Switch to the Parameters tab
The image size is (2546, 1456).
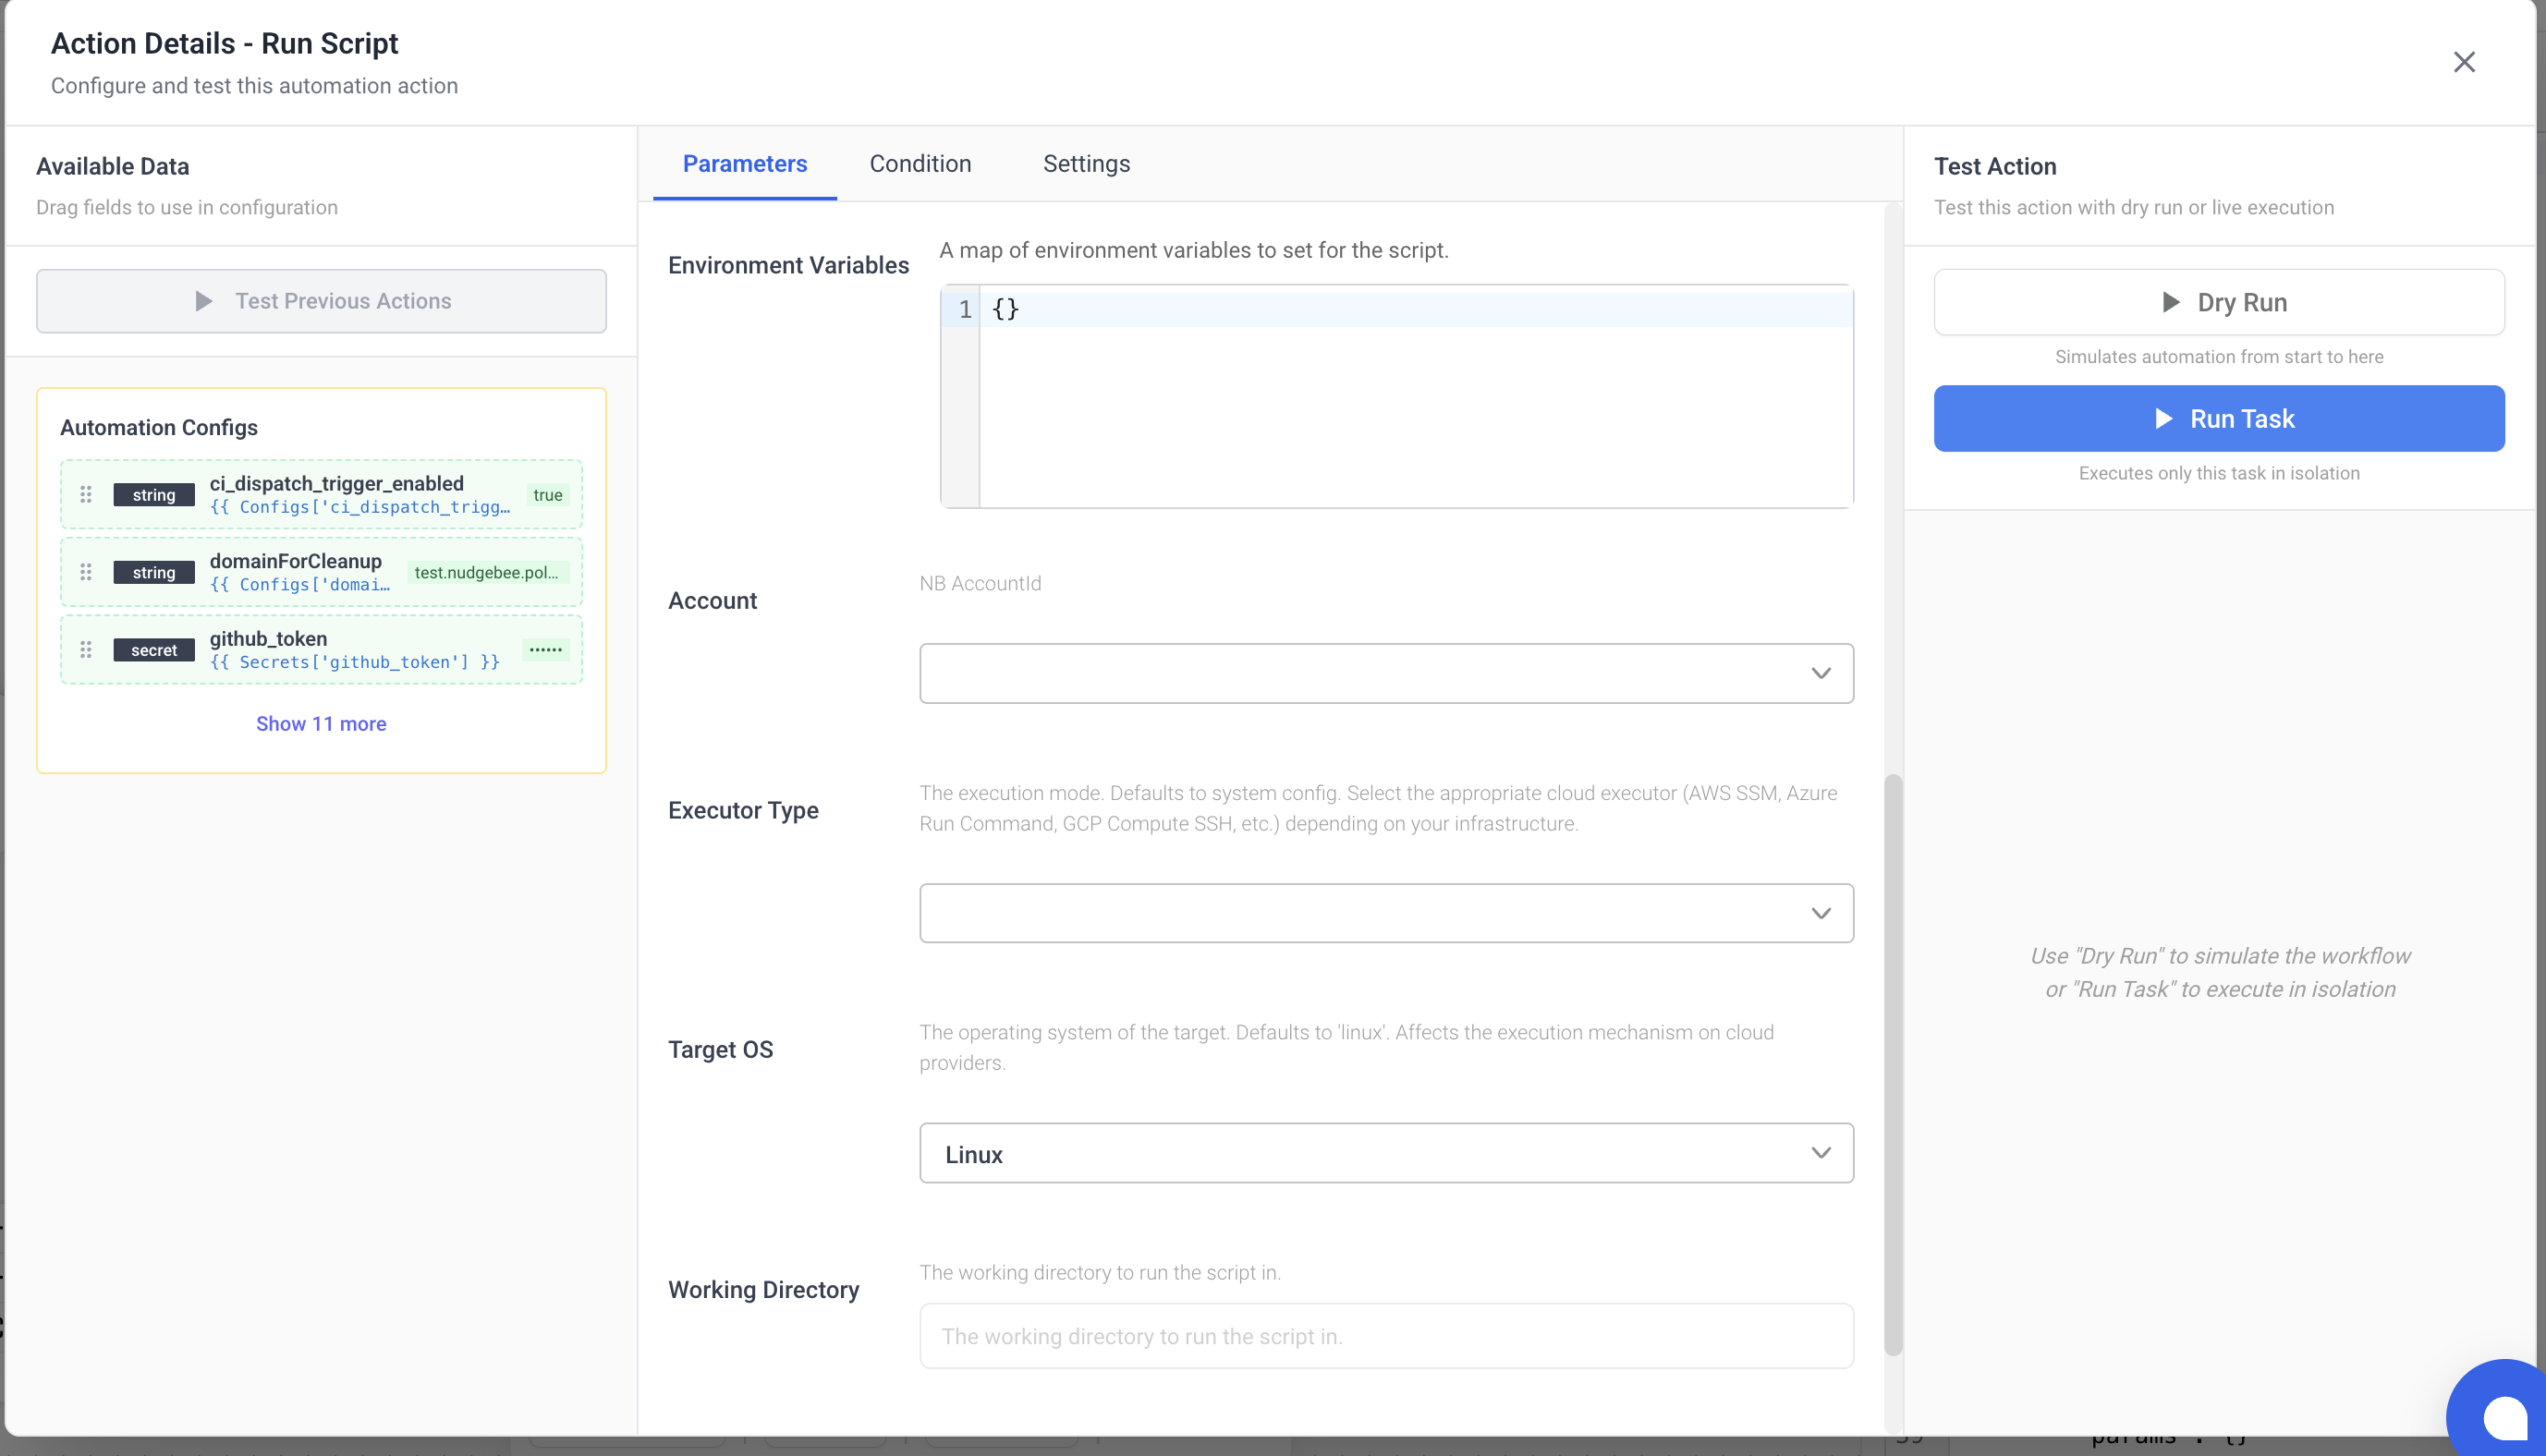coord(745,164)
